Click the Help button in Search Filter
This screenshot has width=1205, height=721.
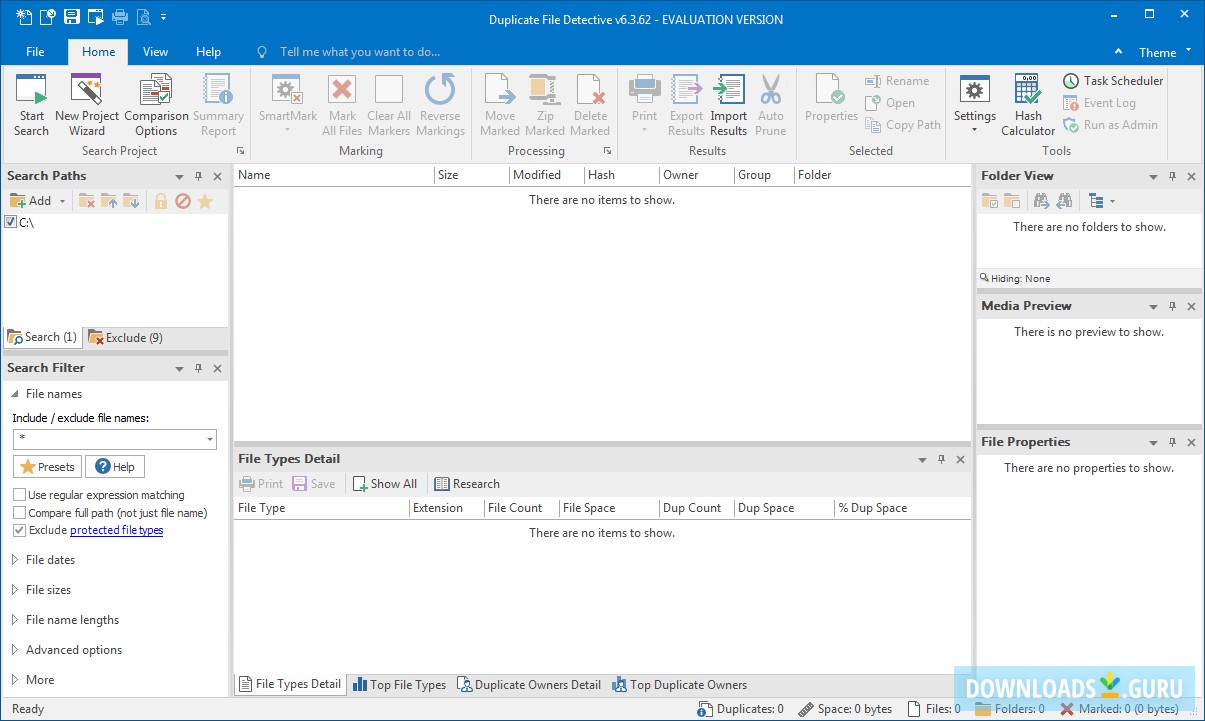pos(115,467)
